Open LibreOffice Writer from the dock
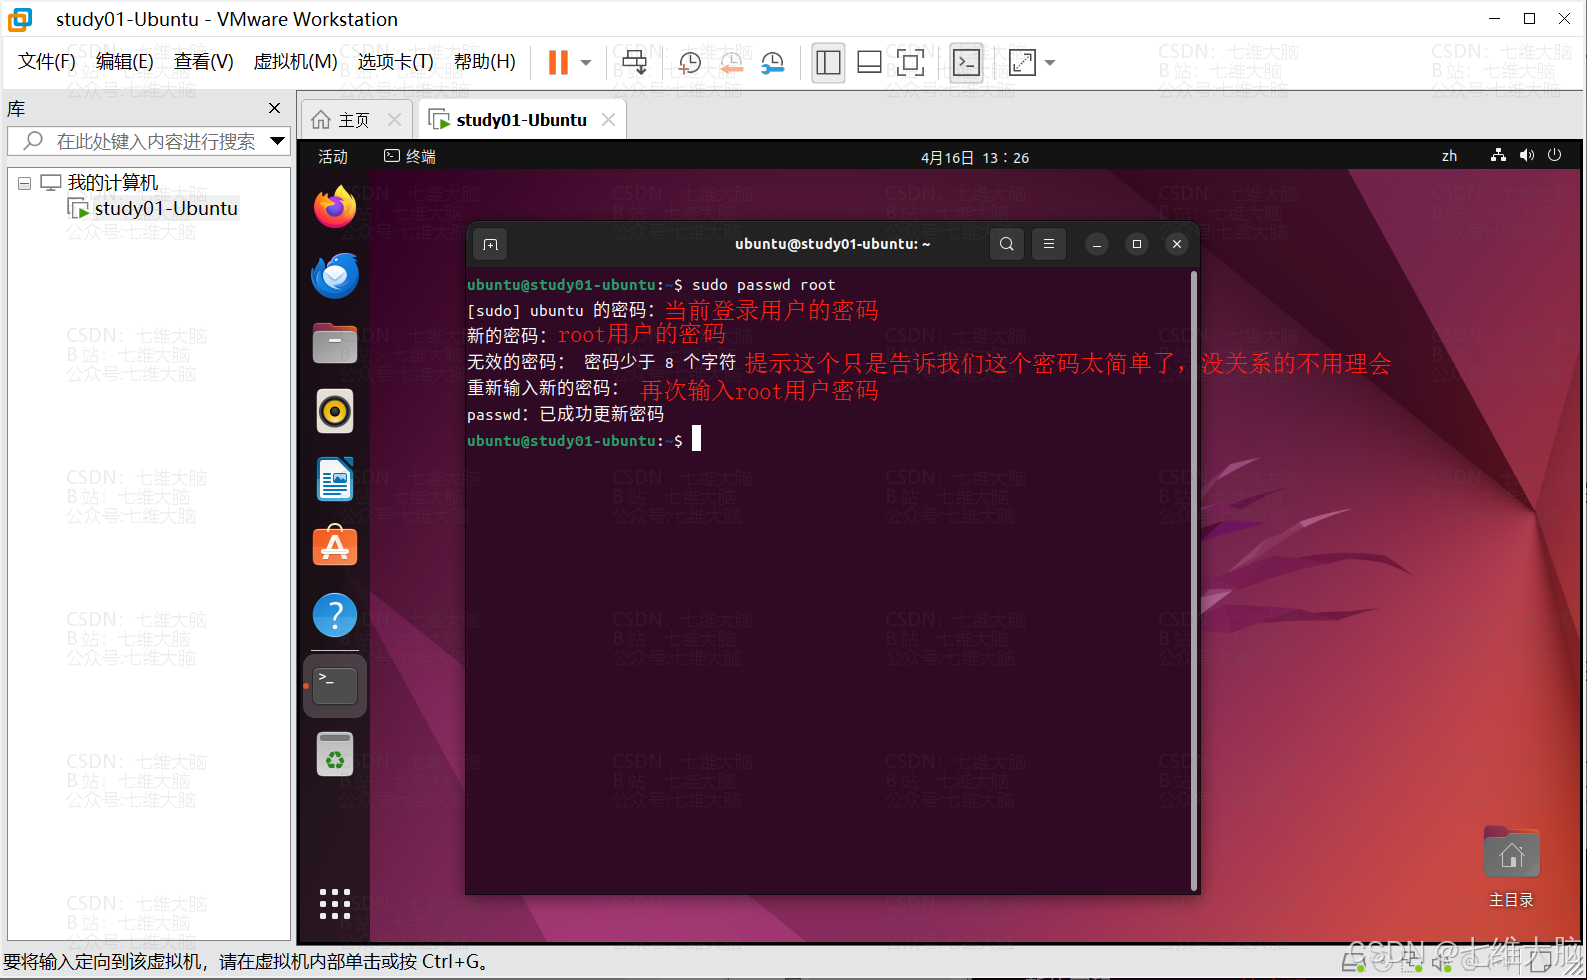1587x980 pixels. (x=335, y=480)
